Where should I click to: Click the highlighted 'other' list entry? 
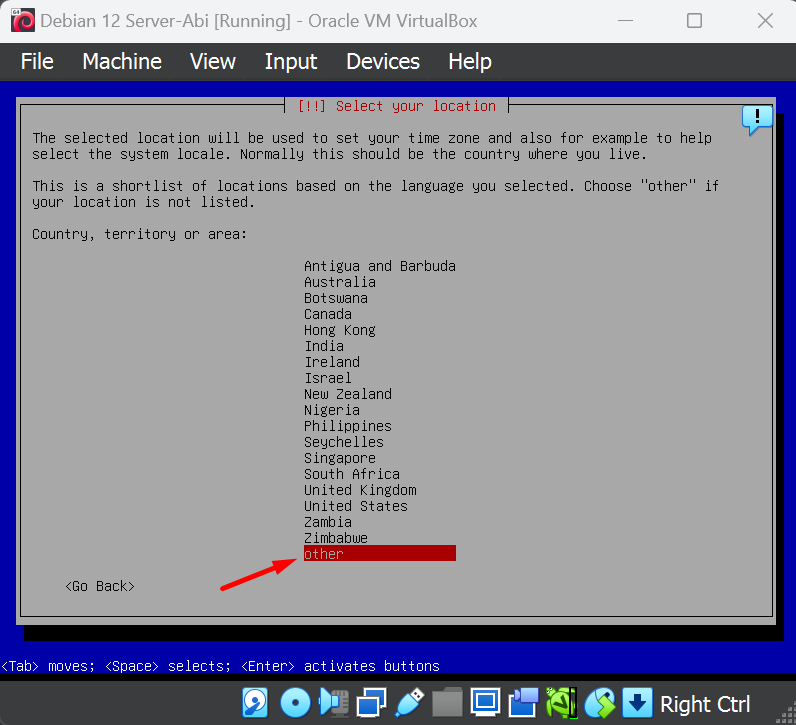tap(380, 553)
